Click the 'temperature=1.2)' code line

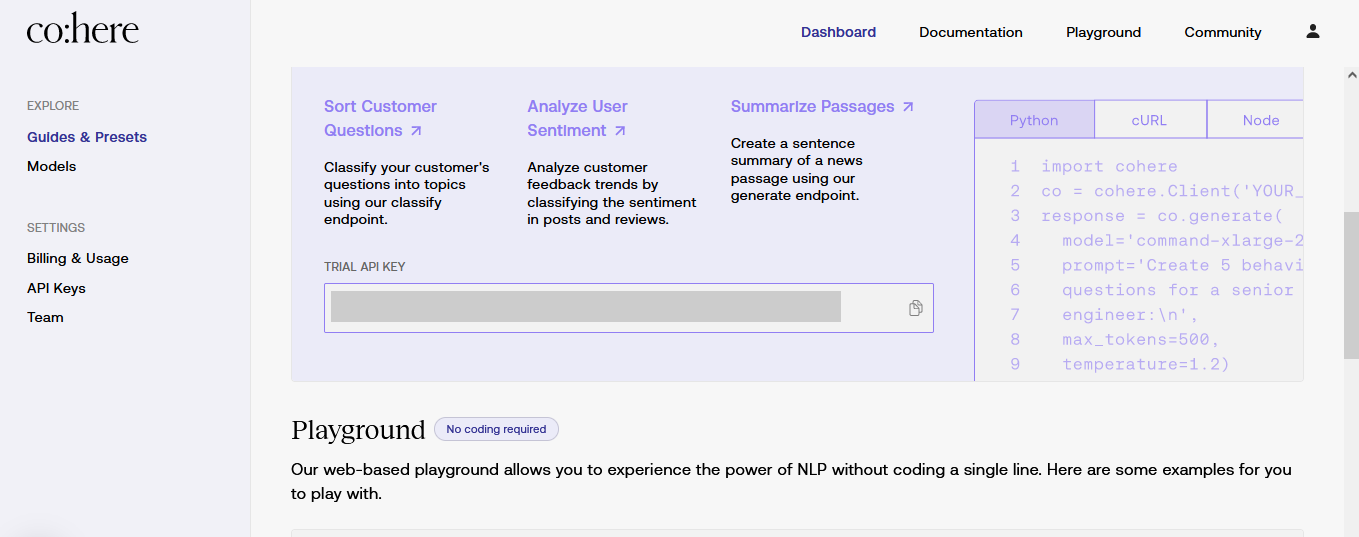[1146, 364]
